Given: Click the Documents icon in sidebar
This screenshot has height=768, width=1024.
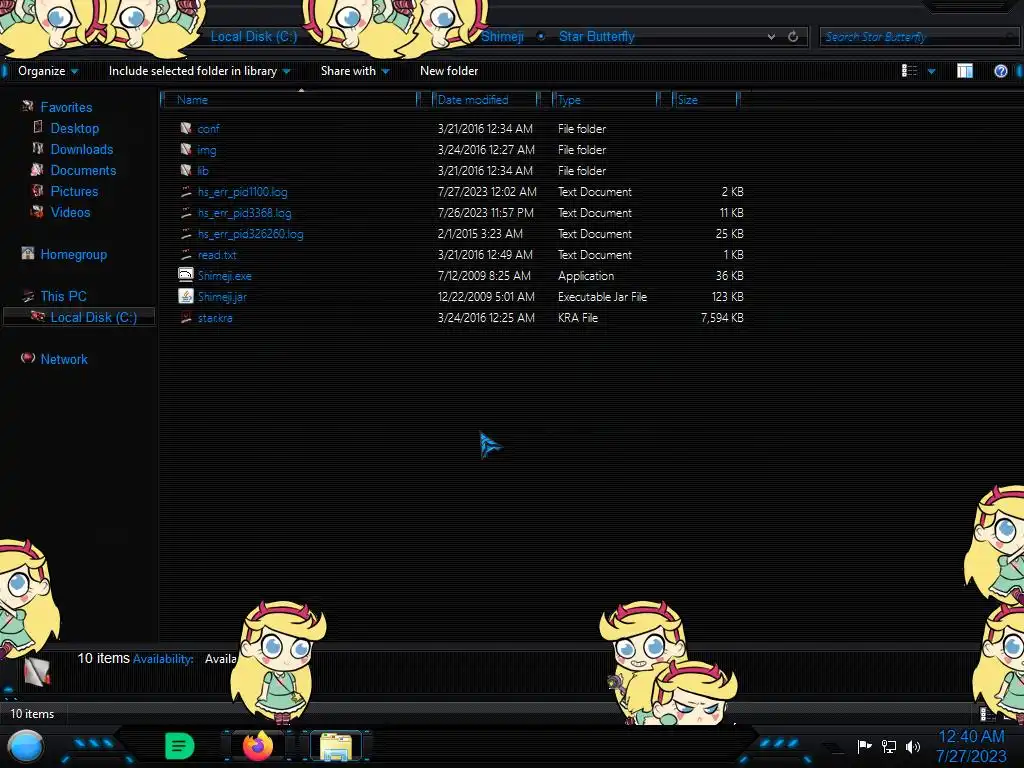Looking at the screenshot, I should tap(37, 170).
